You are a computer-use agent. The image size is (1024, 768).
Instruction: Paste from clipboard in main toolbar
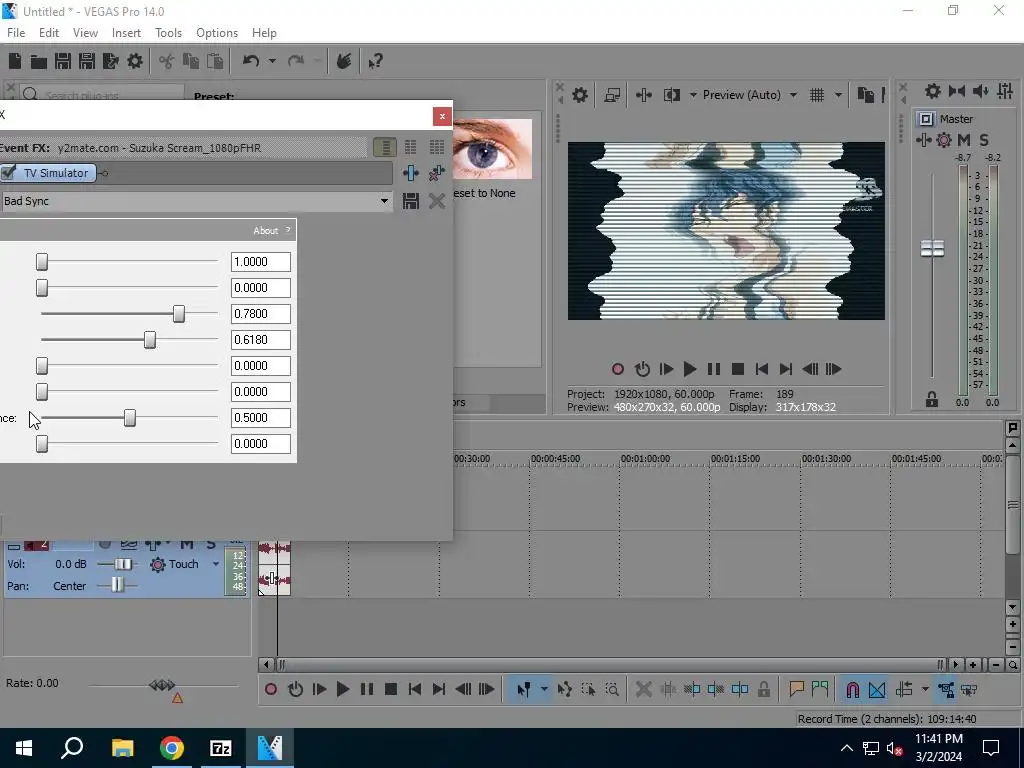coord(215,61)
